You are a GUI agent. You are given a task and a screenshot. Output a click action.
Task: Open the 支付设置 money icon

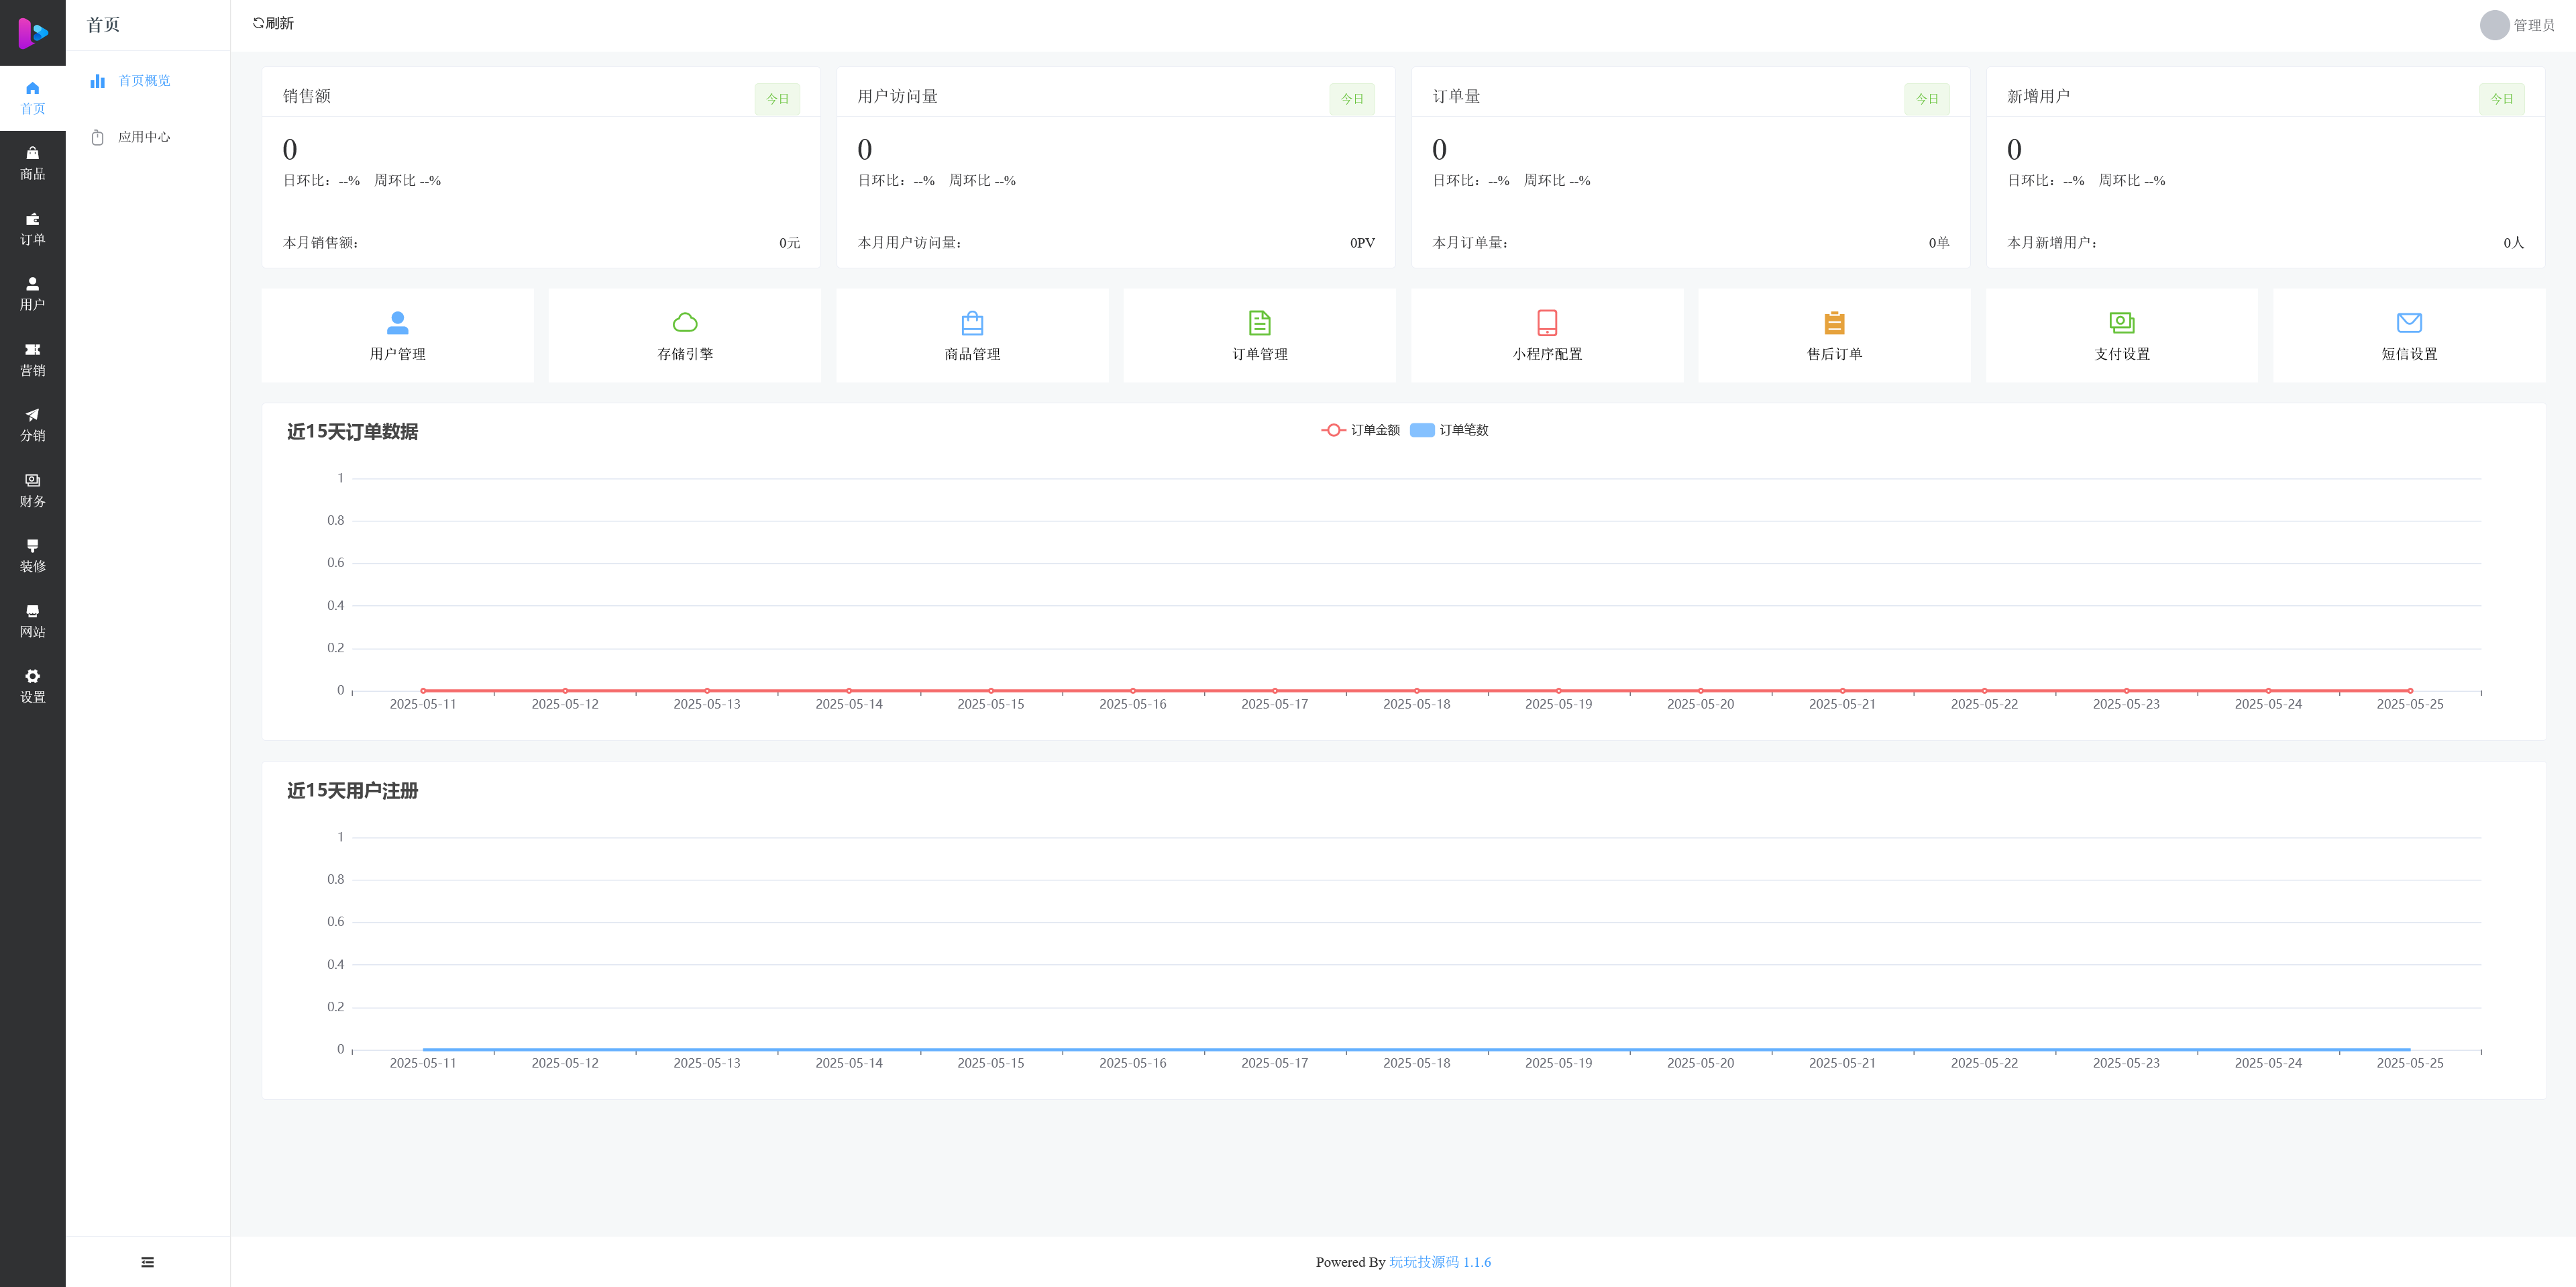point(2121,322)
